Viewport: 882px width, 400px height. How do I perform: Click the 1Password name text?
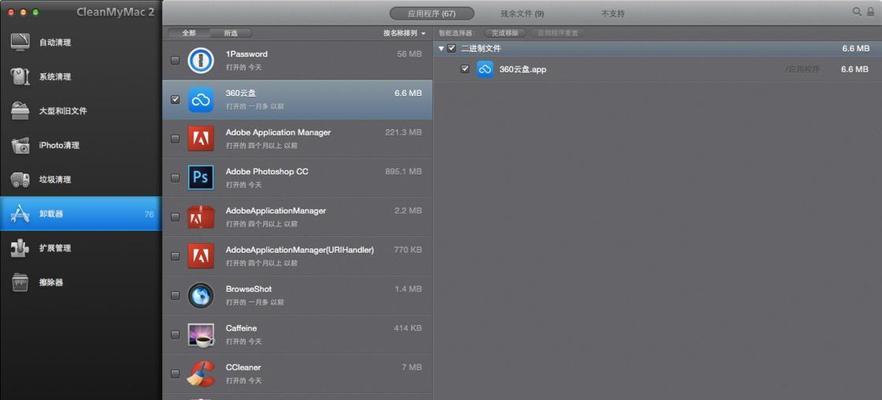click(246, 54)
